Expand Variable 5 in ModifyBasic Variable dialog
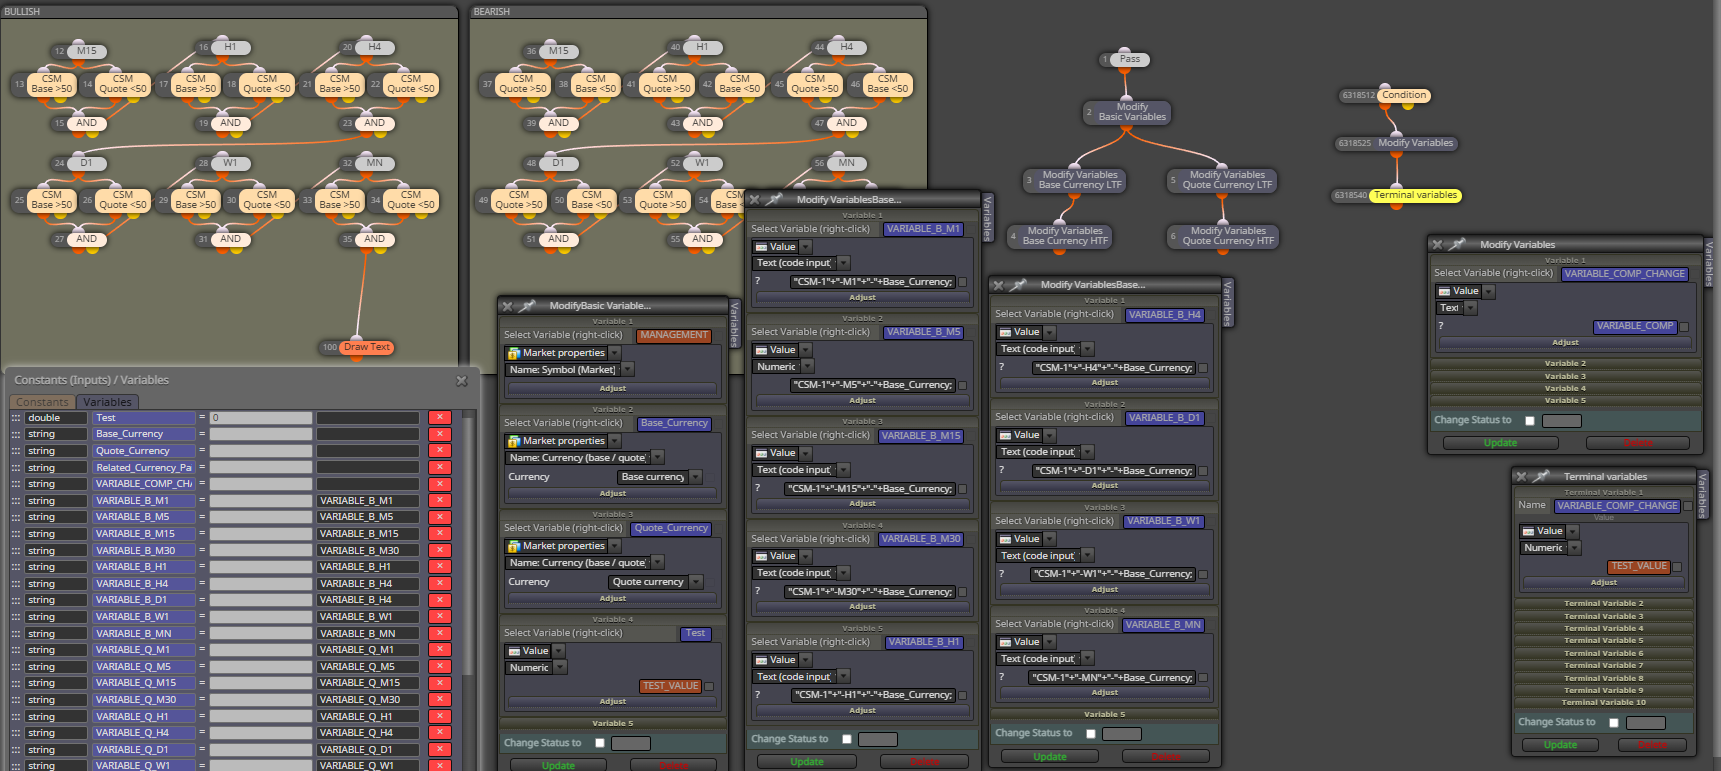1721x771 pixels. coord(612,723)
